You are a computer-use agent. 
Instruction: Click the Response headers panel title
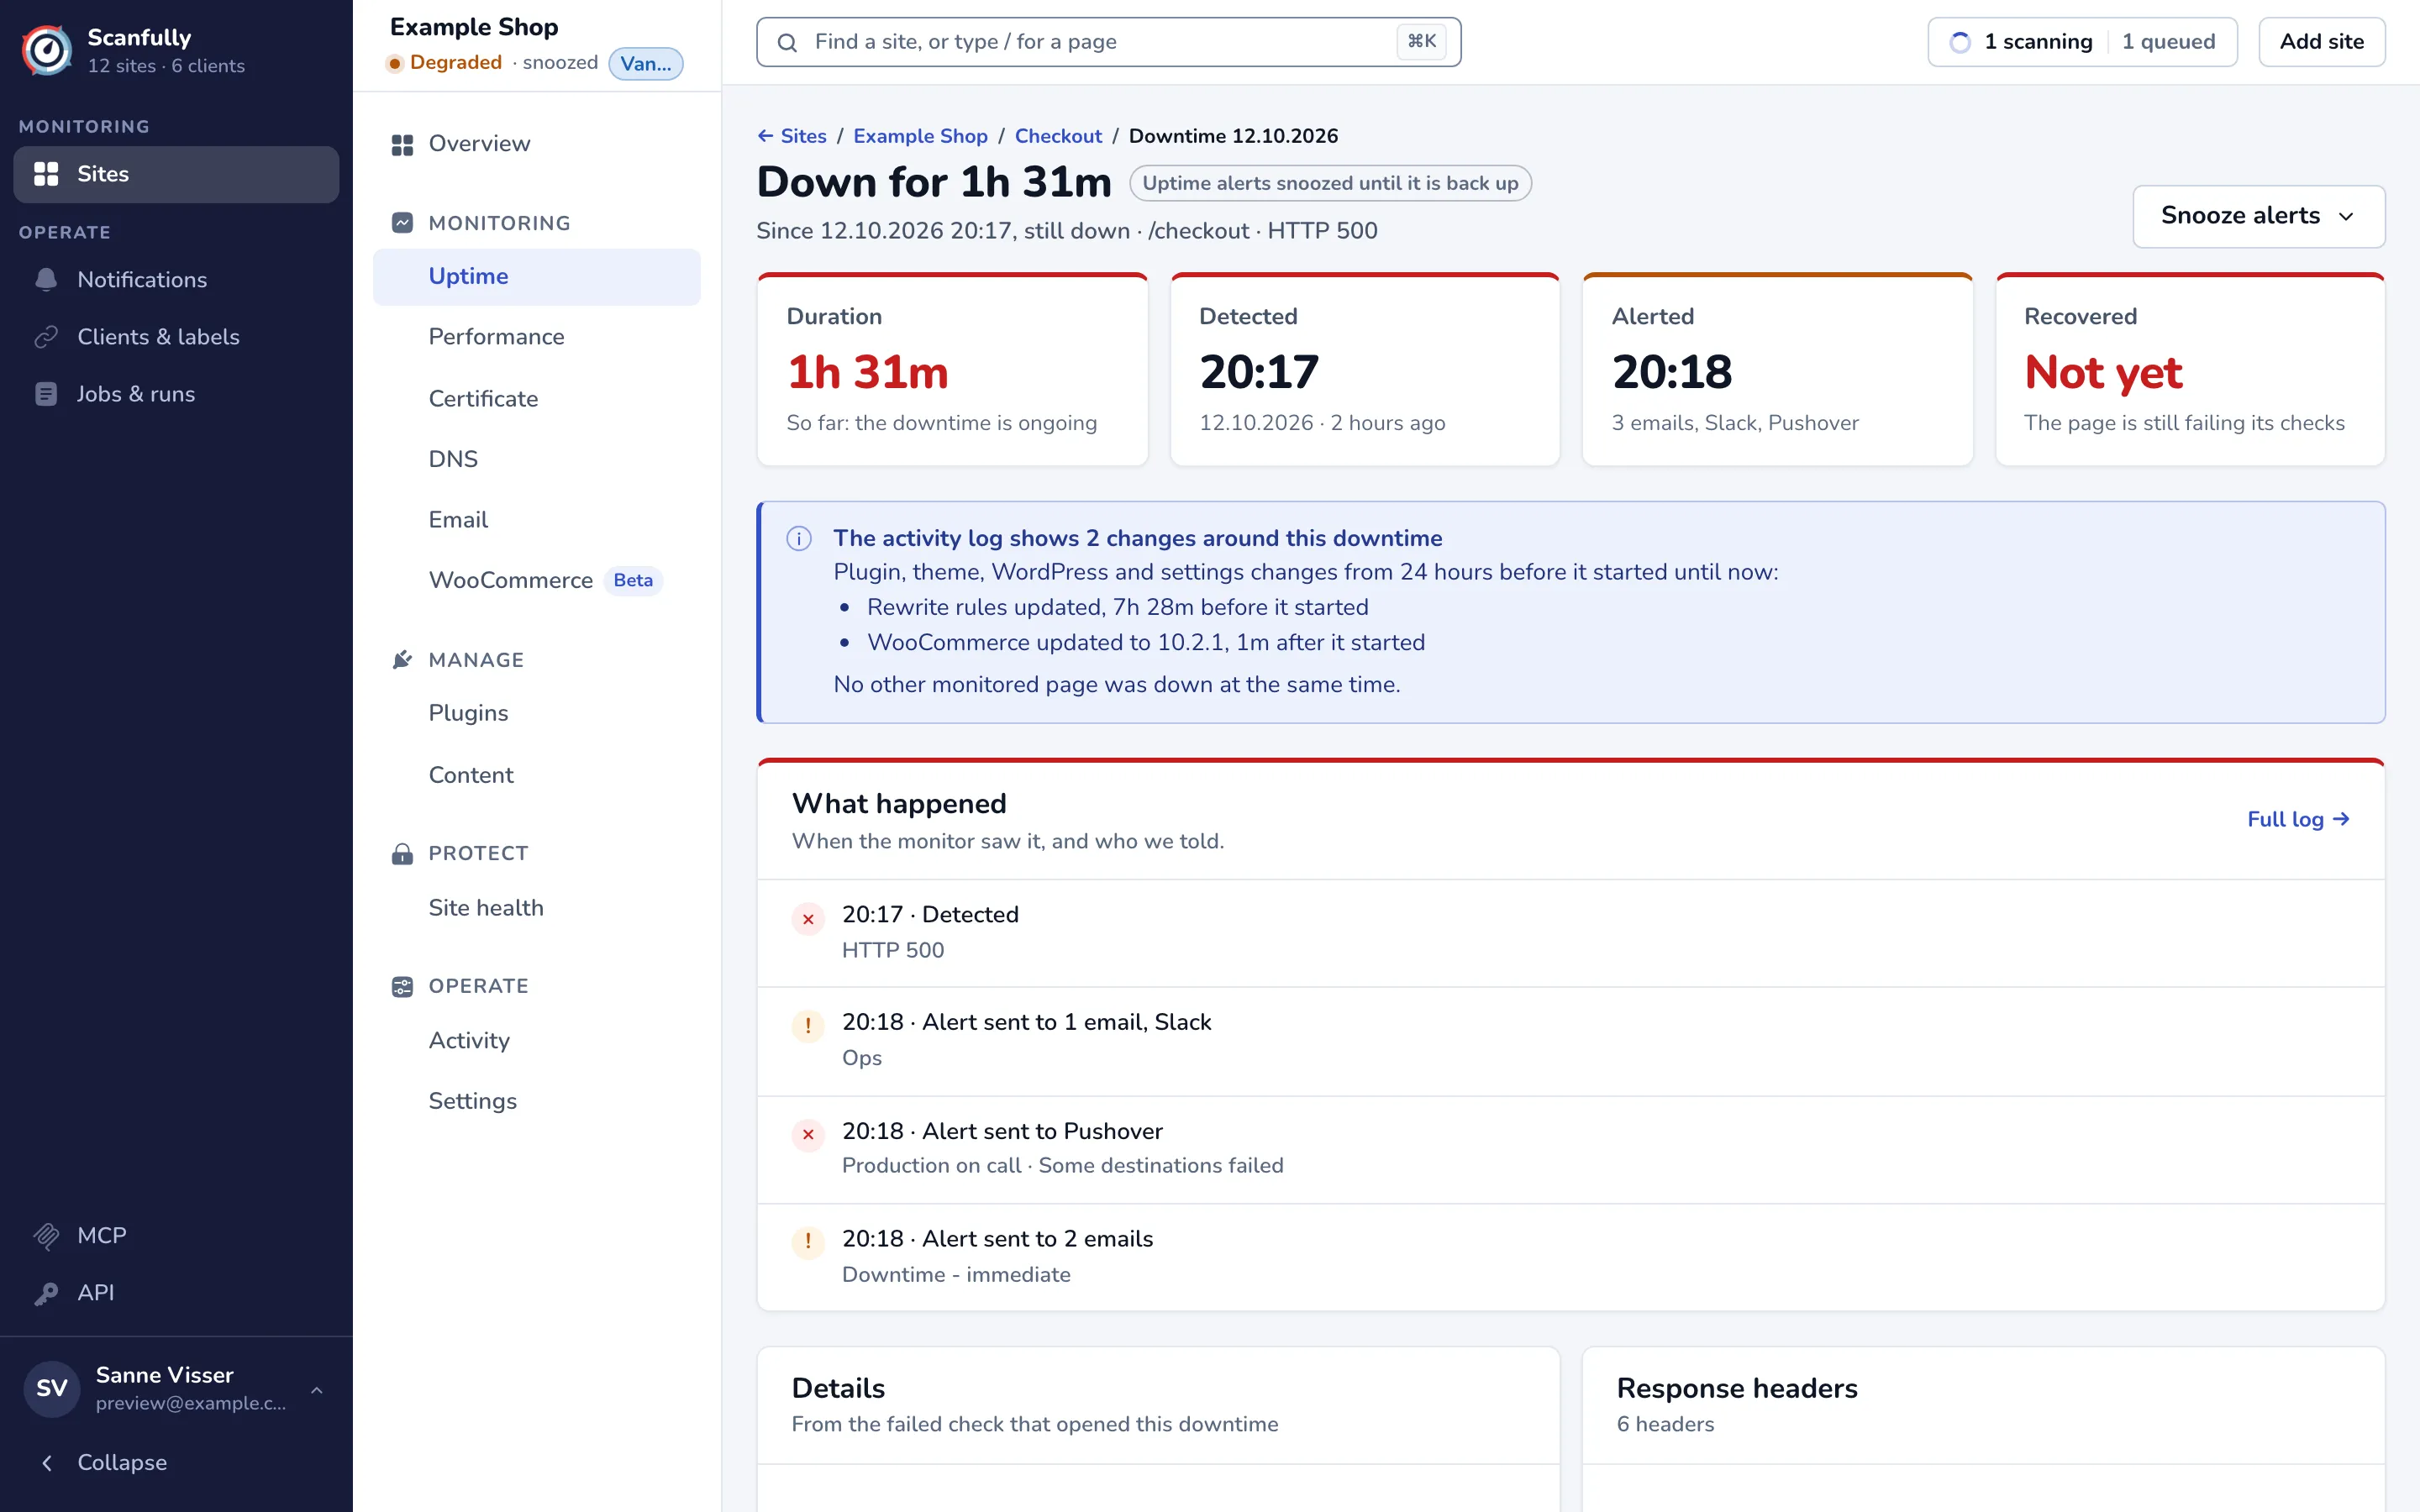[1737, 1389]
